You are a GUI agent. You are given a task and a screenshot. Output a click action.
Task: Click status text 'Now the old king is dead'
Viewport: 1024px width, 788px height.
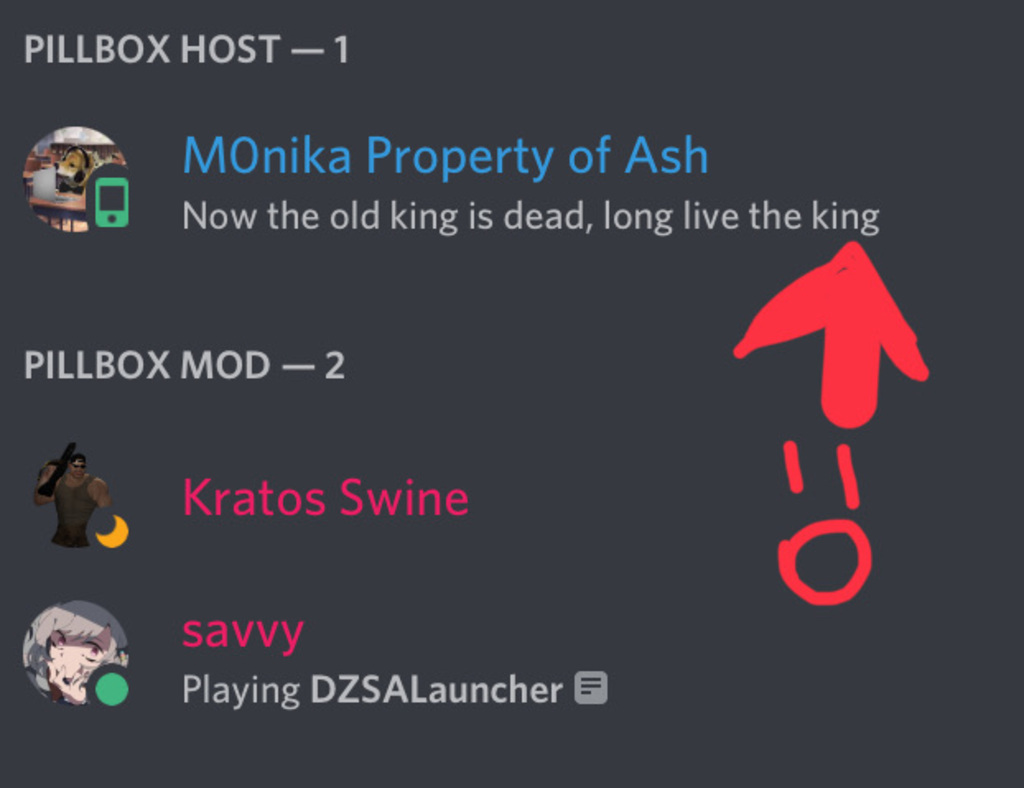(387, 216)
